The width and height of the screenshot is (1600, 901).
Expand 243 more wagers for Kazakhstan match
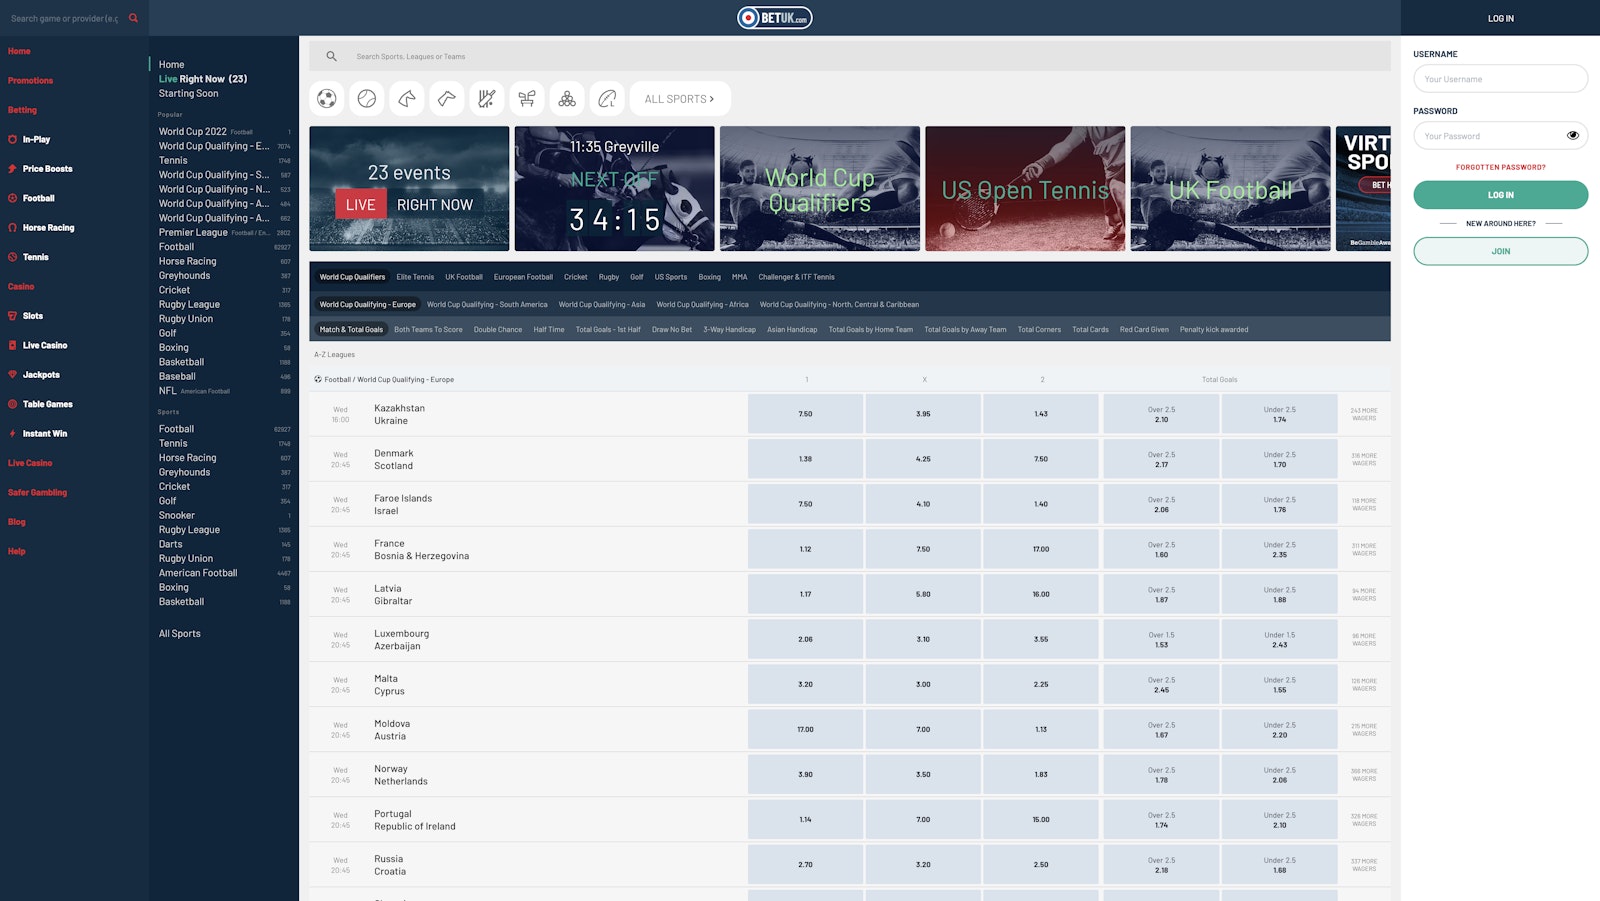1363,414
